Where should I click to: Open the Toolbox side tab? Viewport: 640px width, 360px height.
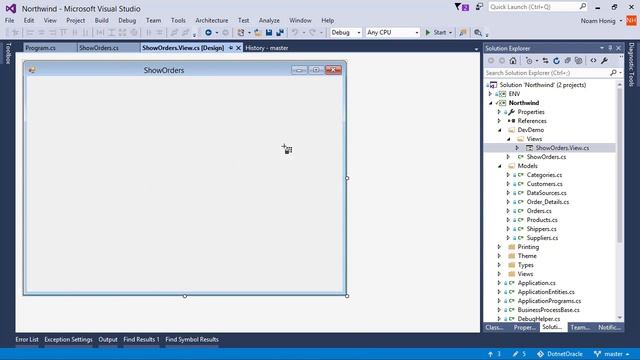coord(7,53)
